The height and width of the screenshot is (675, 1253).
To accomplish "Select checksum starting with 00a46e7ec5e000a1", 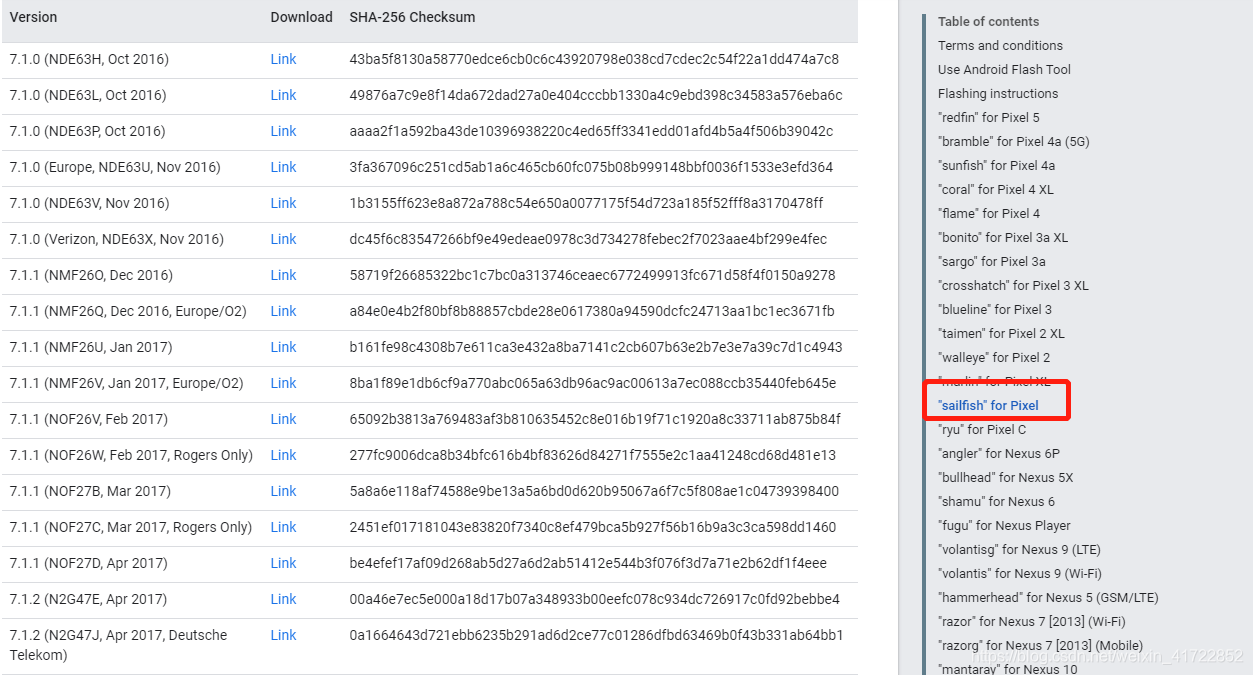I will tap(594, 599).
